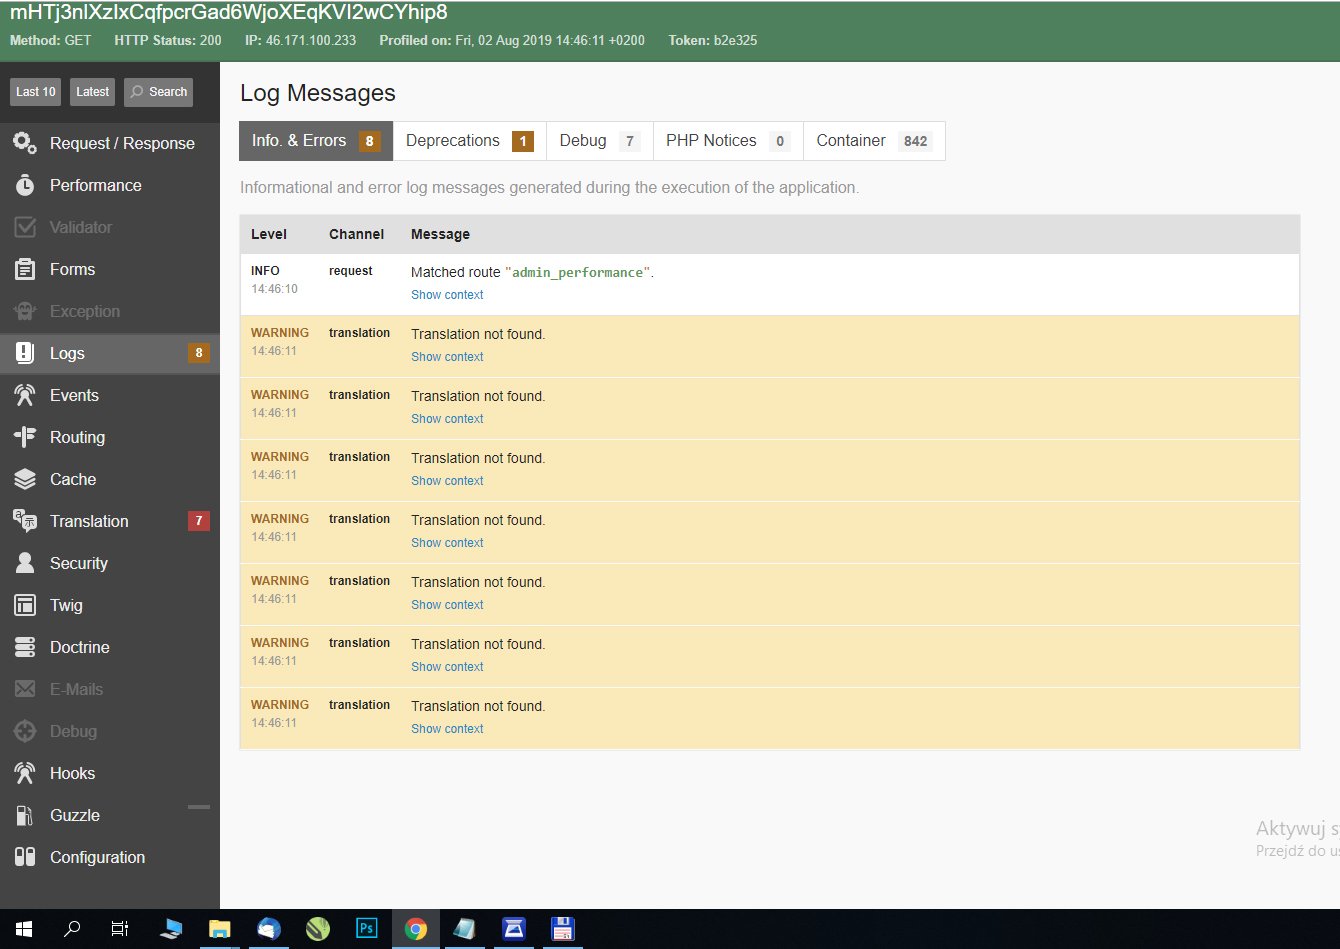Click the 14:46:10 timestamp
This screenshot has width=1340, height=949.
274,289
